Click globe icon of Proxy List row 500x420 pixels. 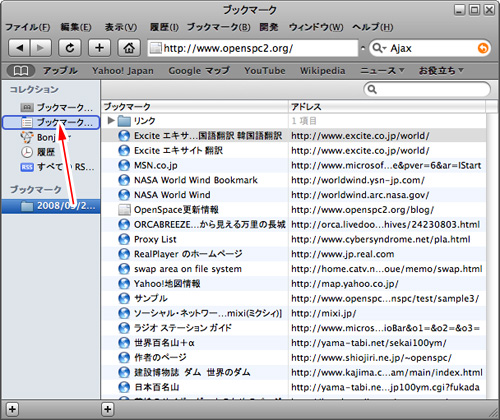coord(124,239)
